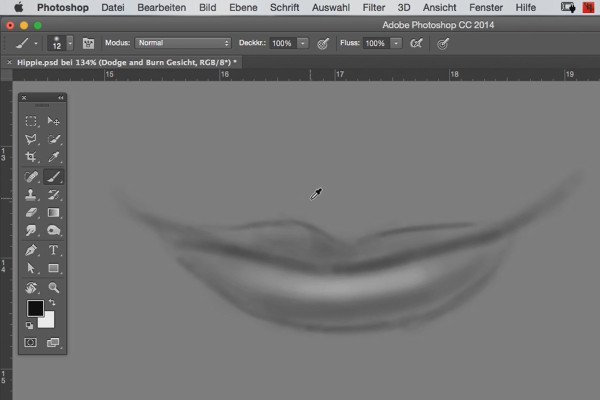This screenshot has height=400, width=600.
Task: Open the Hilfe menu
Action: click(525, 7)
